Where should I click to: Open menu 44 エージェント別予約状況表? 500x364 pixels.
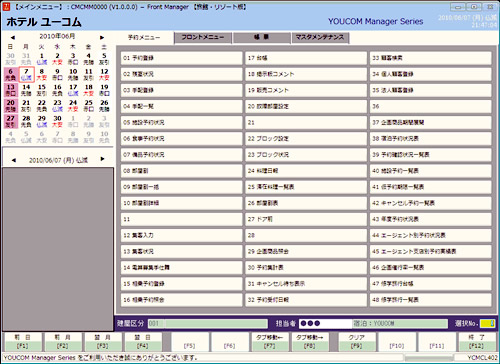431,235
